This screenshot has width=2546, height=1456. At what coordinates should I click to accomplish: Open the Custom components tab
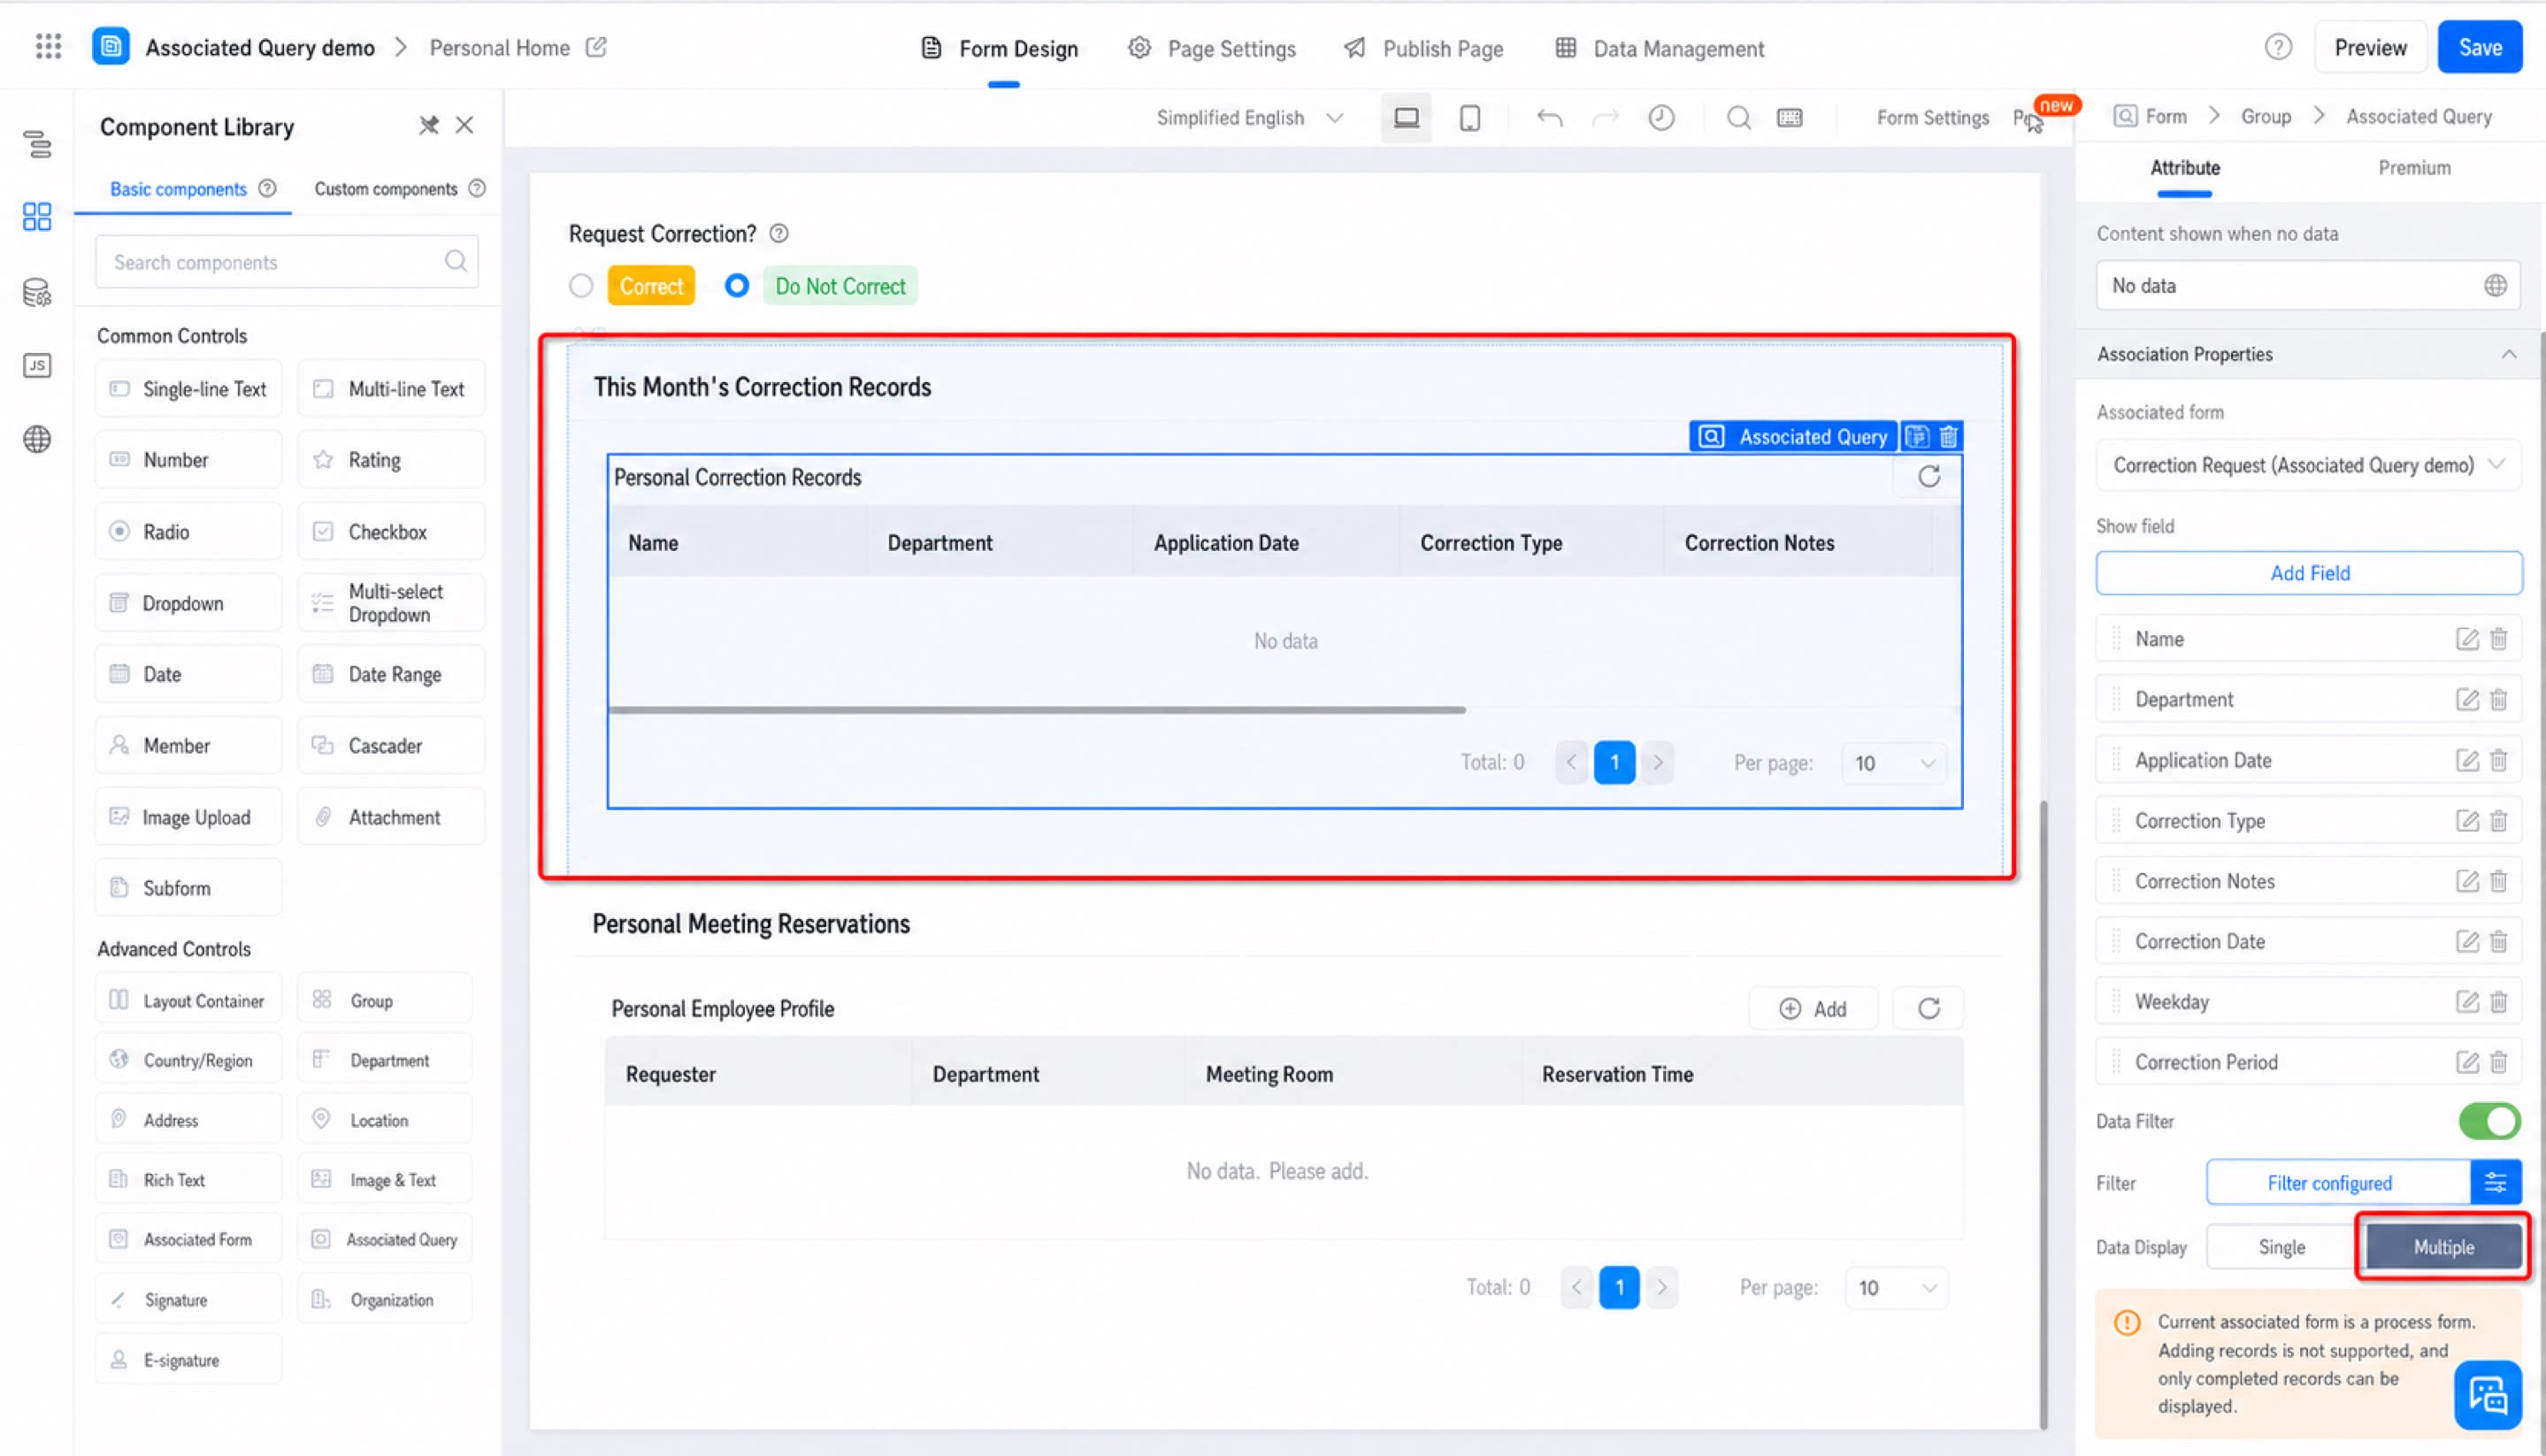pyautogui.click(x=385, y=189)
